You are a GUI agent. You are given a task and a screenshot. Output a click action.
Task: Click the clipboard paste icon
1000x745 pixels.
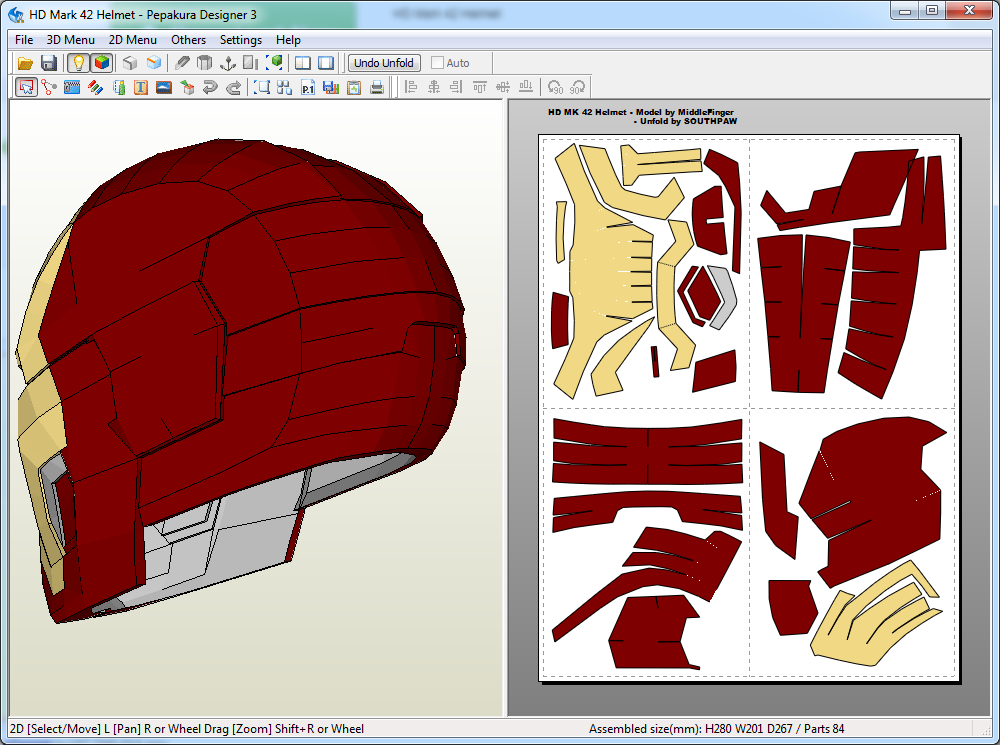click(354, 87)
